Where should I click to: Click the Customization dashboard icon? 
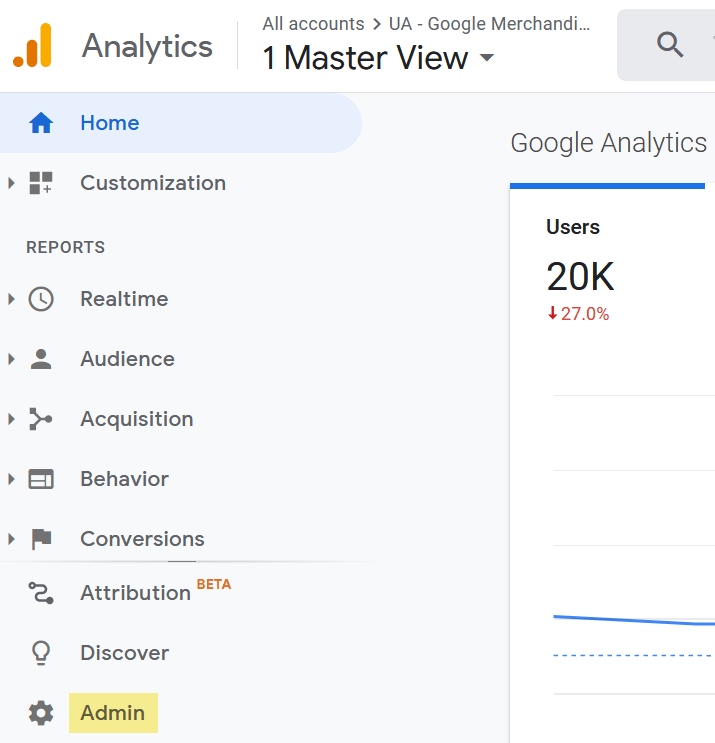point(41,183)
